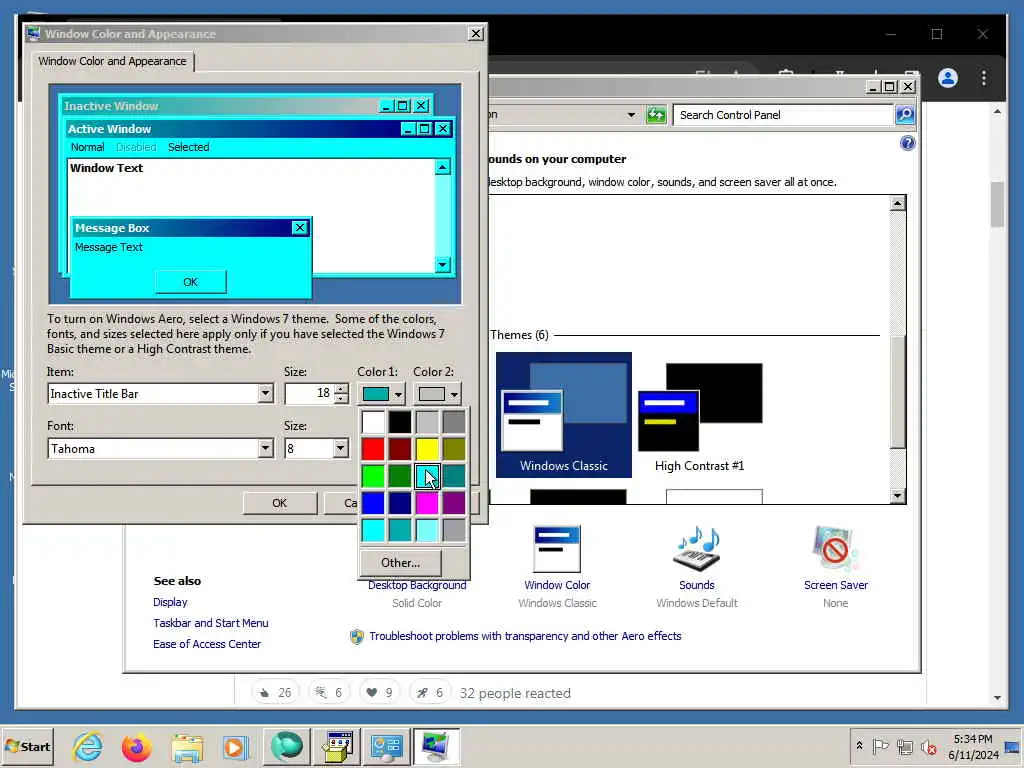
Task: Pick the red color swatch
Action: 373,449
